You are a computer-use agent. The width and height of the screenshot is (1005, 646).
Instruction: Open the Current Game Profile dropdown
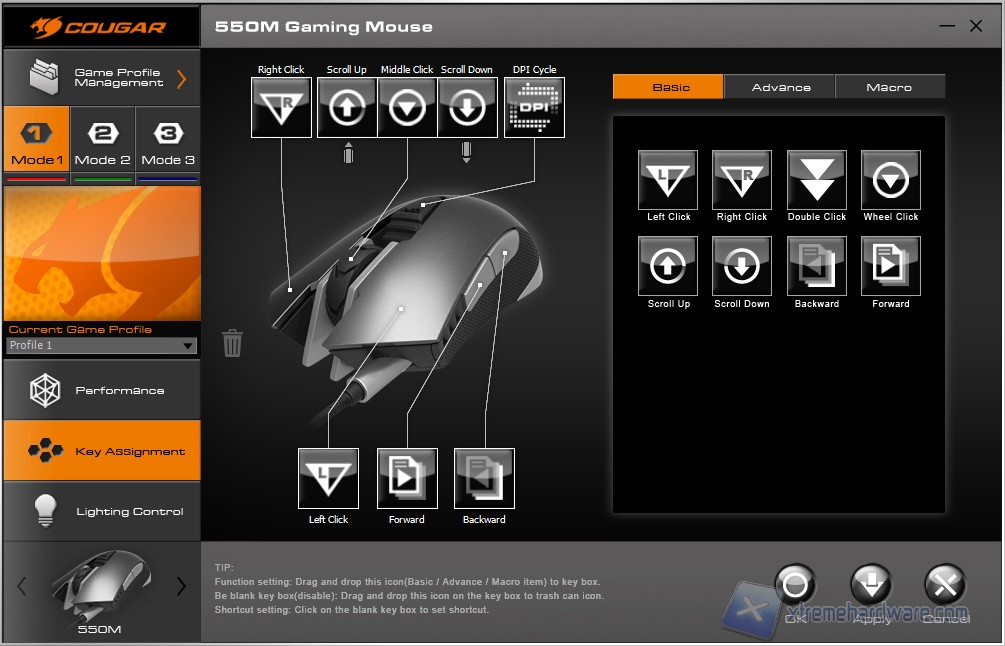point(101,346)
